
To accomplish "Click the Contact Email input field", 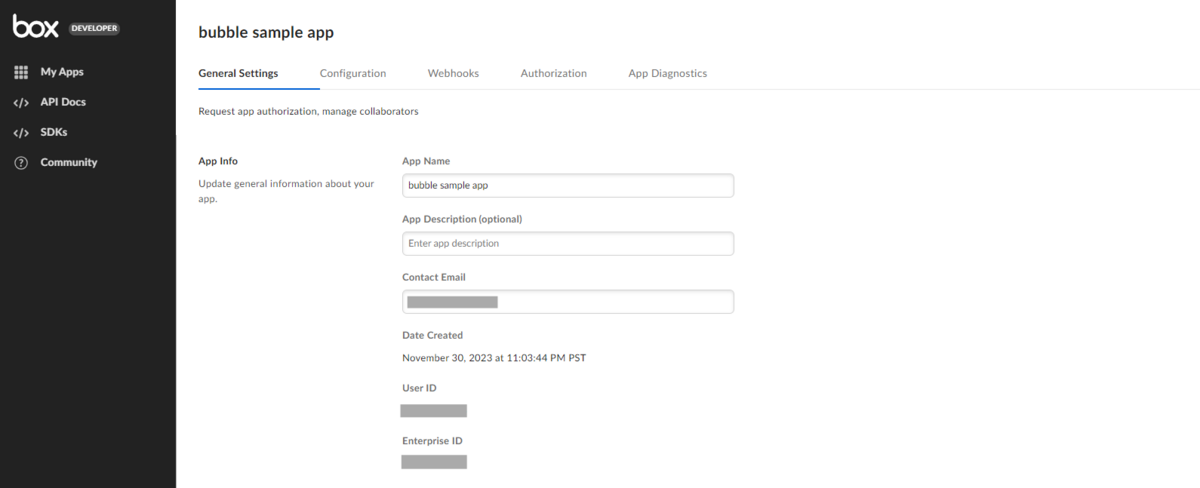I will pos(568,301).
